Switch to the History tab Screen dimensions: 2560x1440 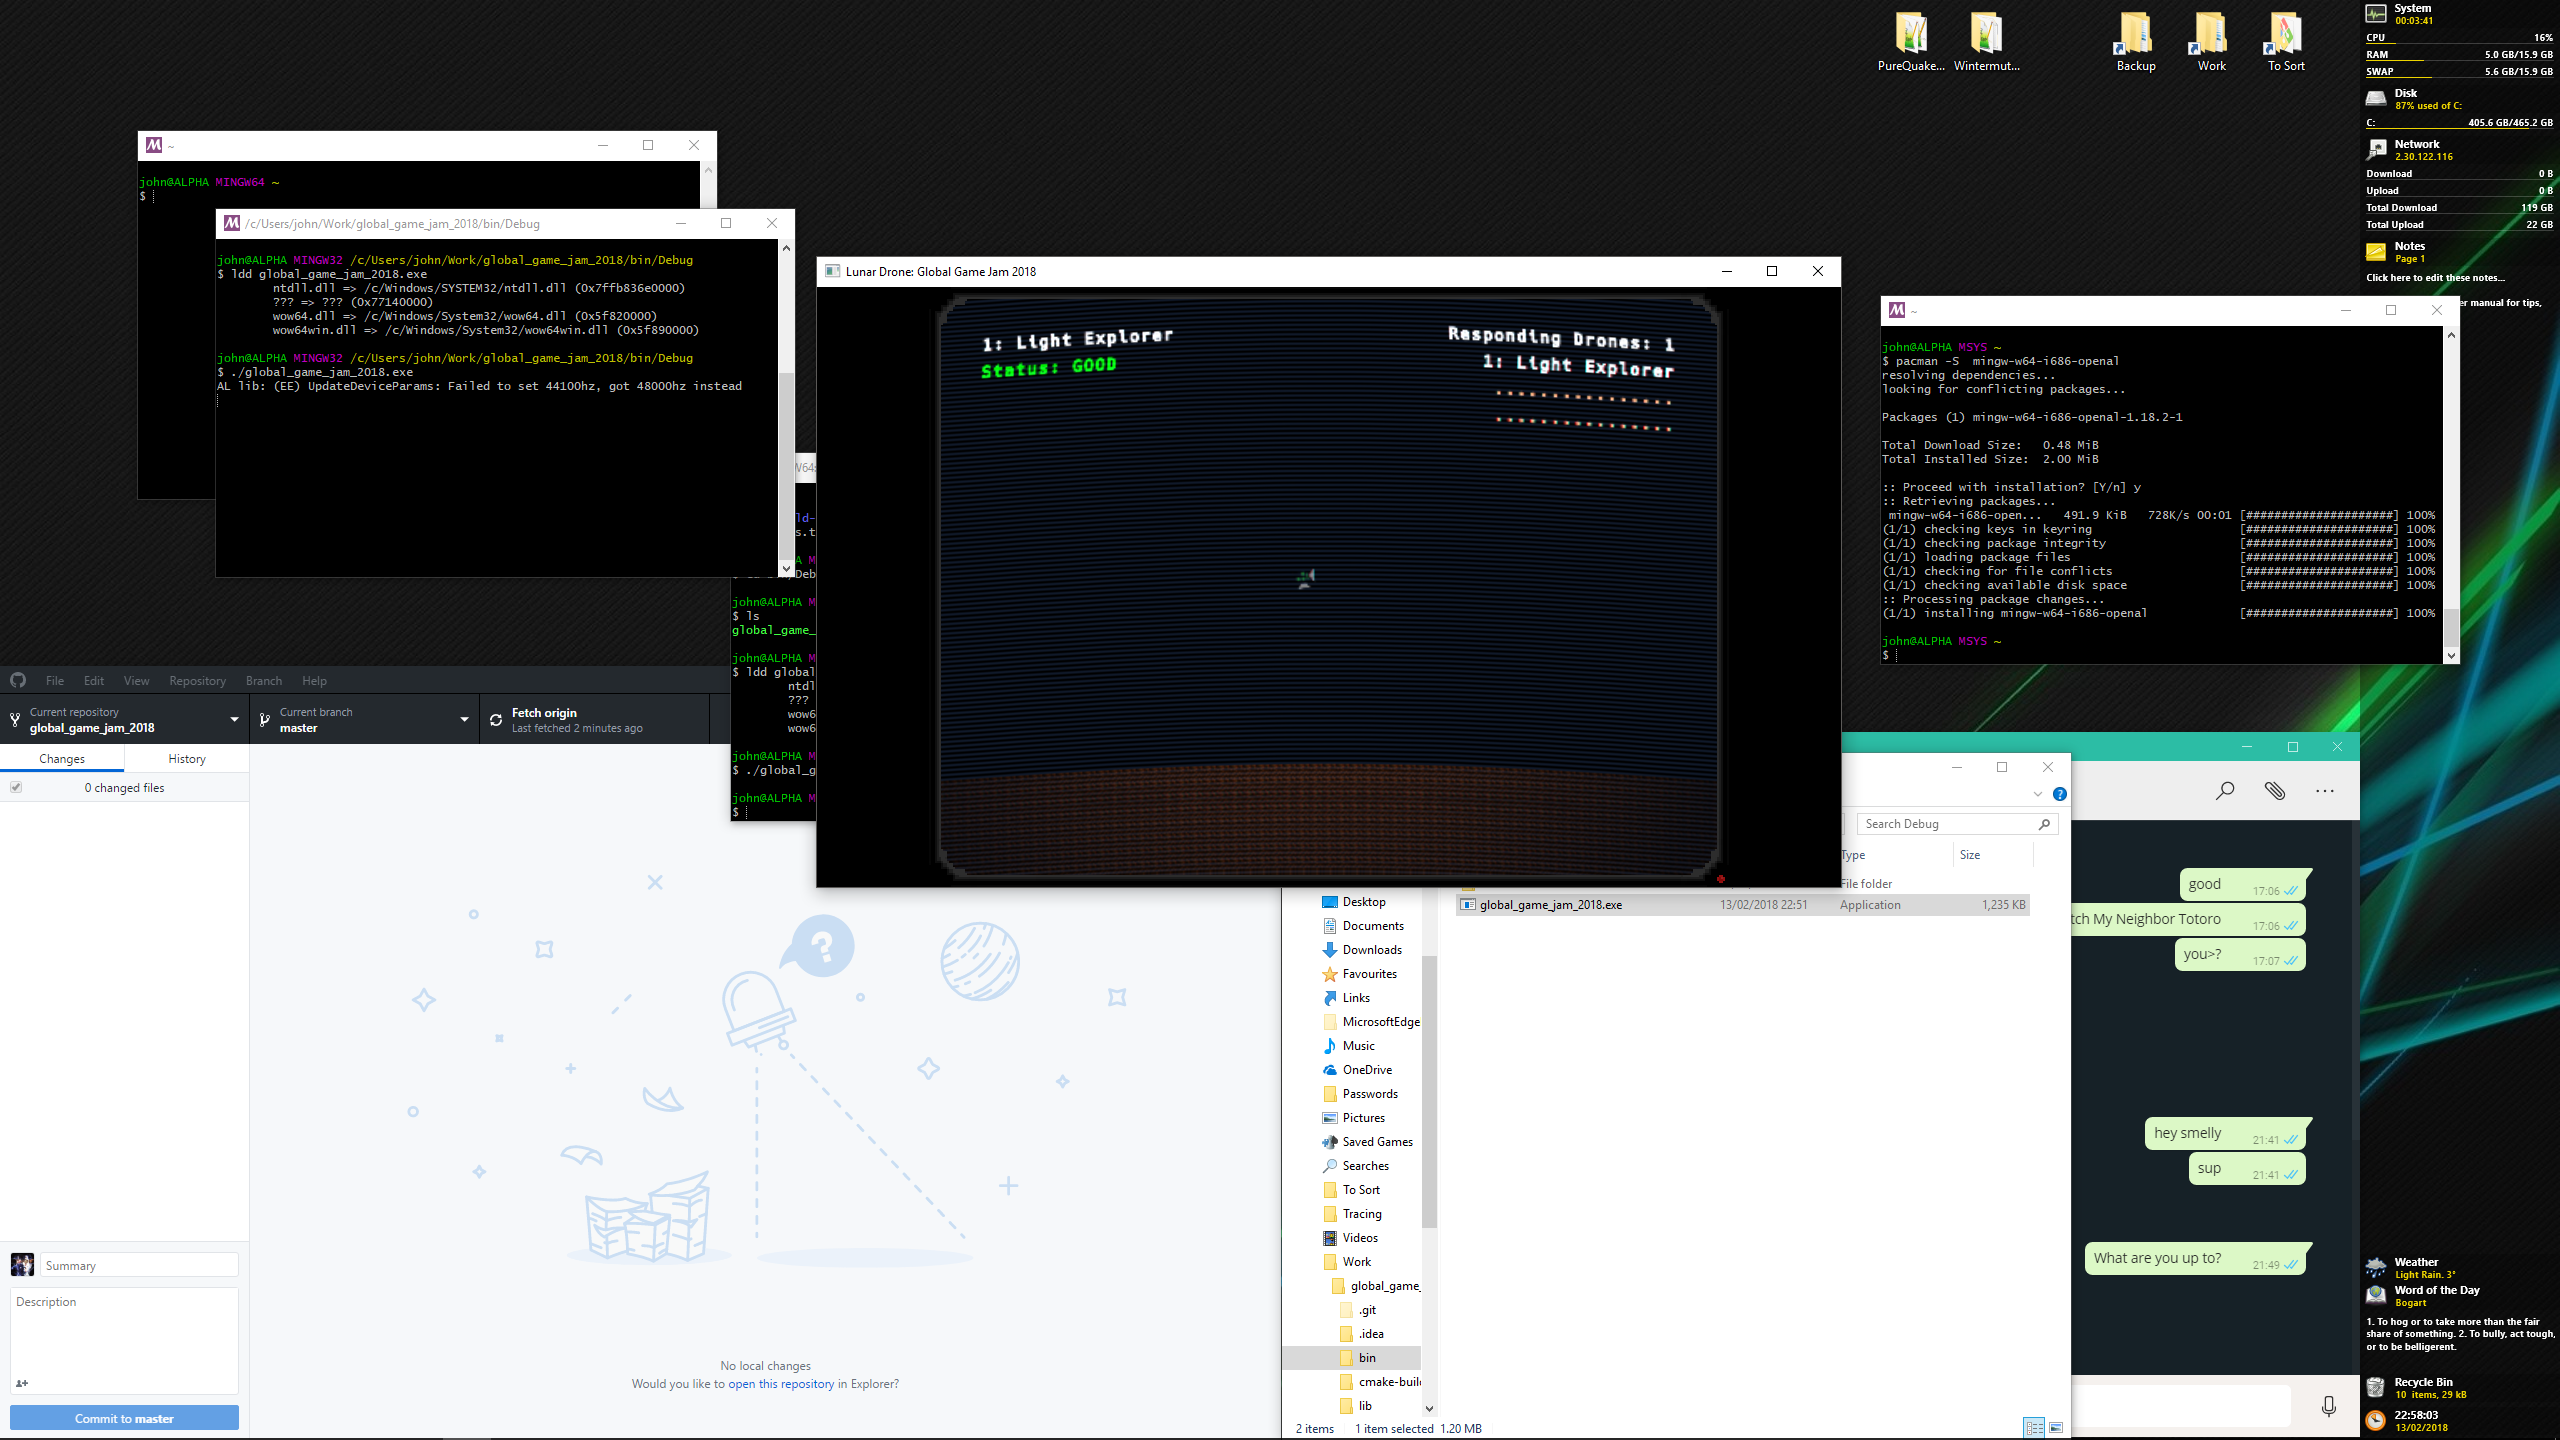click(186, 758)
